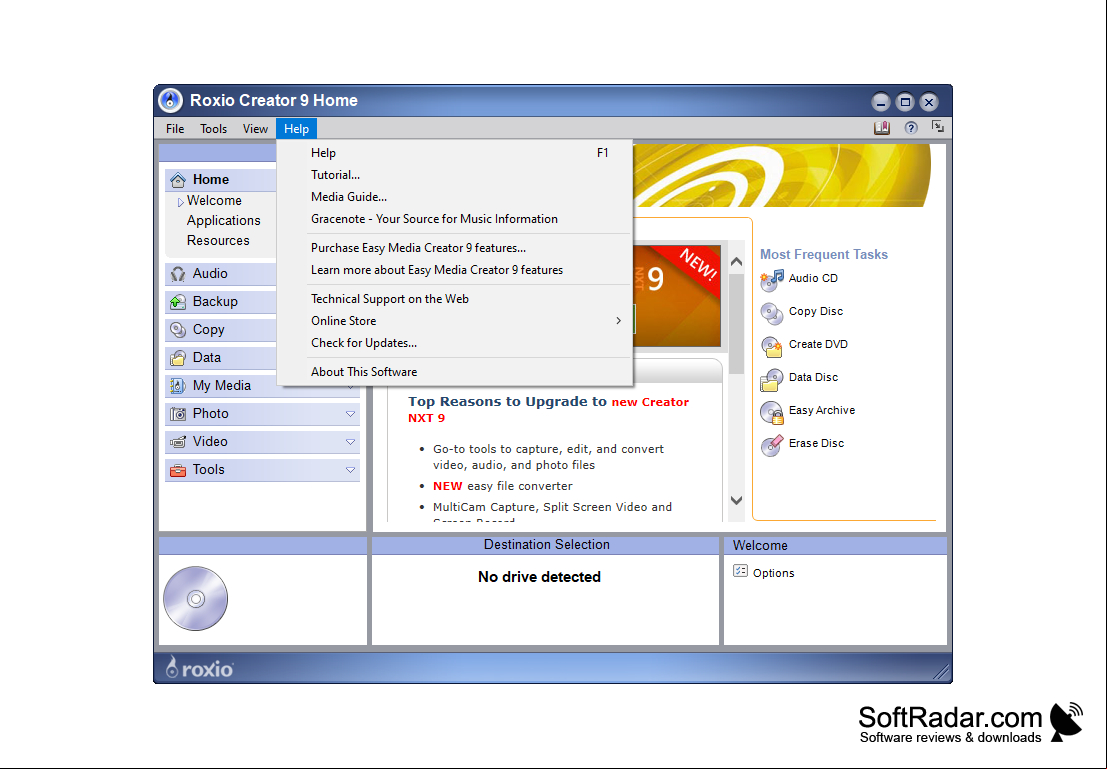Click the scroll down arrow of the content pane
The image size is (1107, 769).
point(736,501)
